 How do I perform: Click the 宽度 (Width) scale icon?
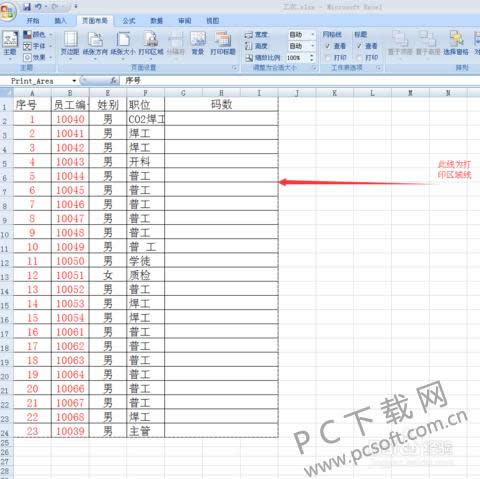pos(249,35)
